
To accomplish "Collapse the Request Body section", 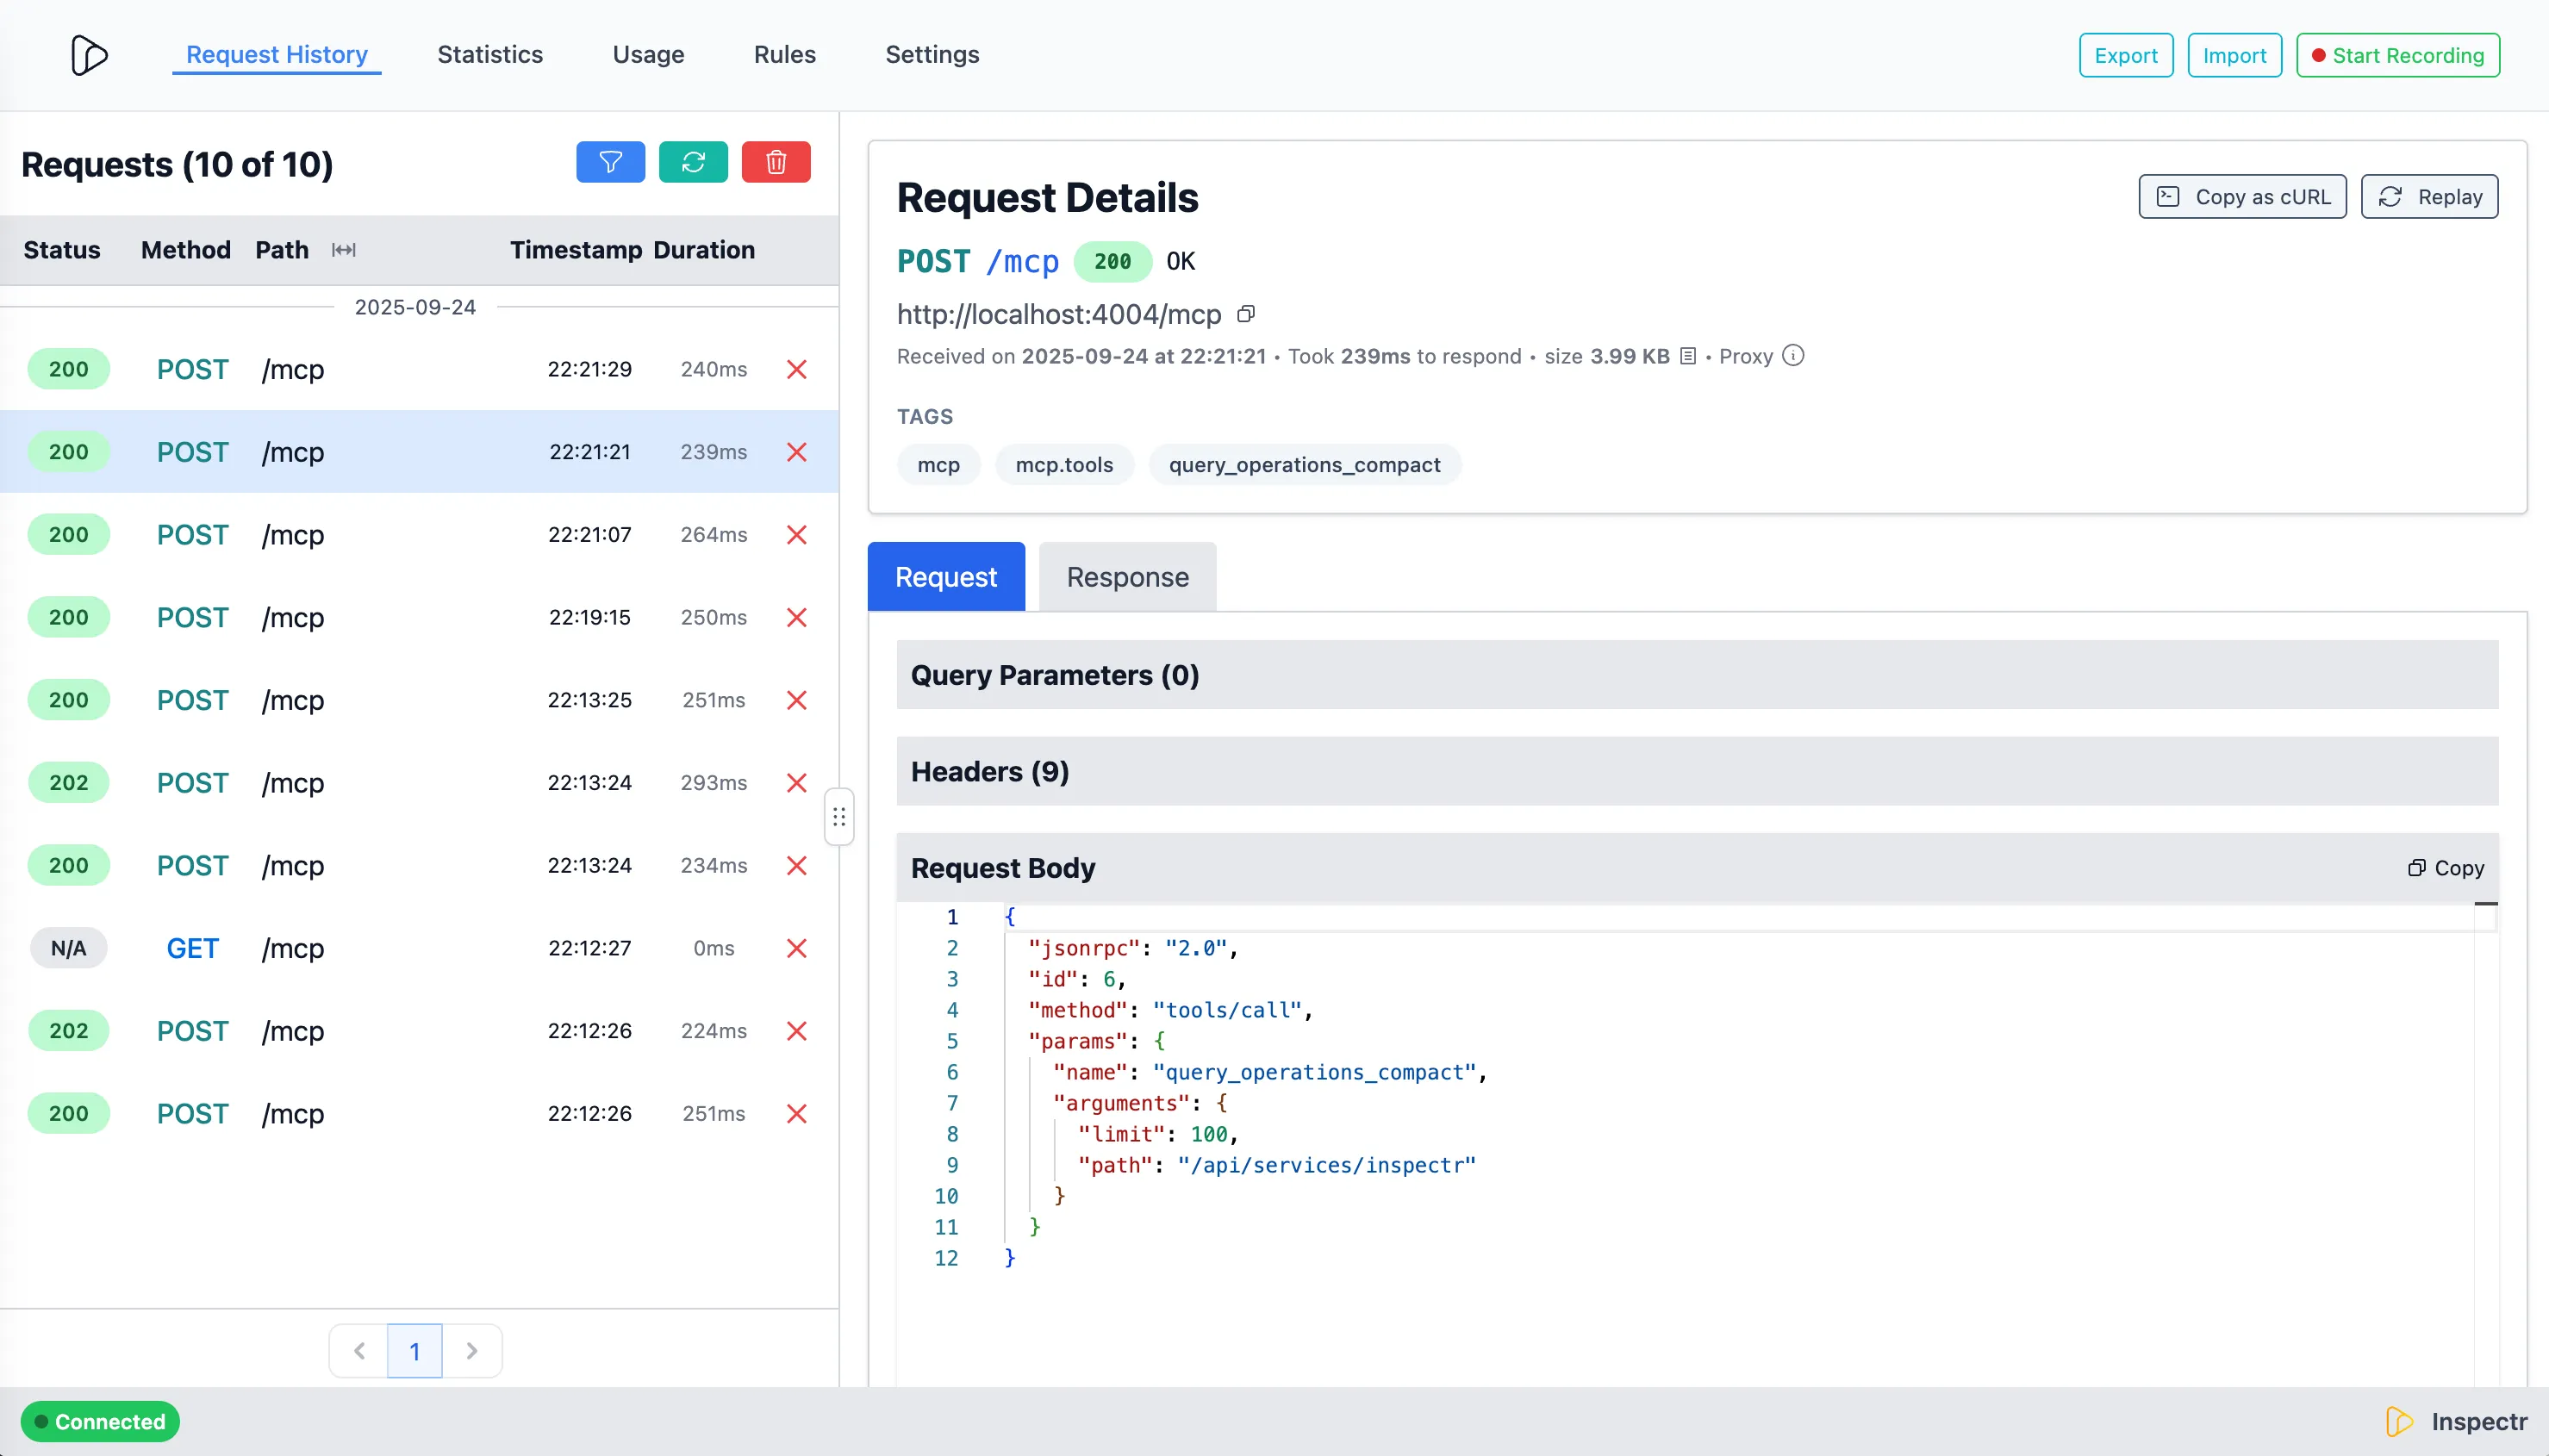I will tap(1003, 868).
